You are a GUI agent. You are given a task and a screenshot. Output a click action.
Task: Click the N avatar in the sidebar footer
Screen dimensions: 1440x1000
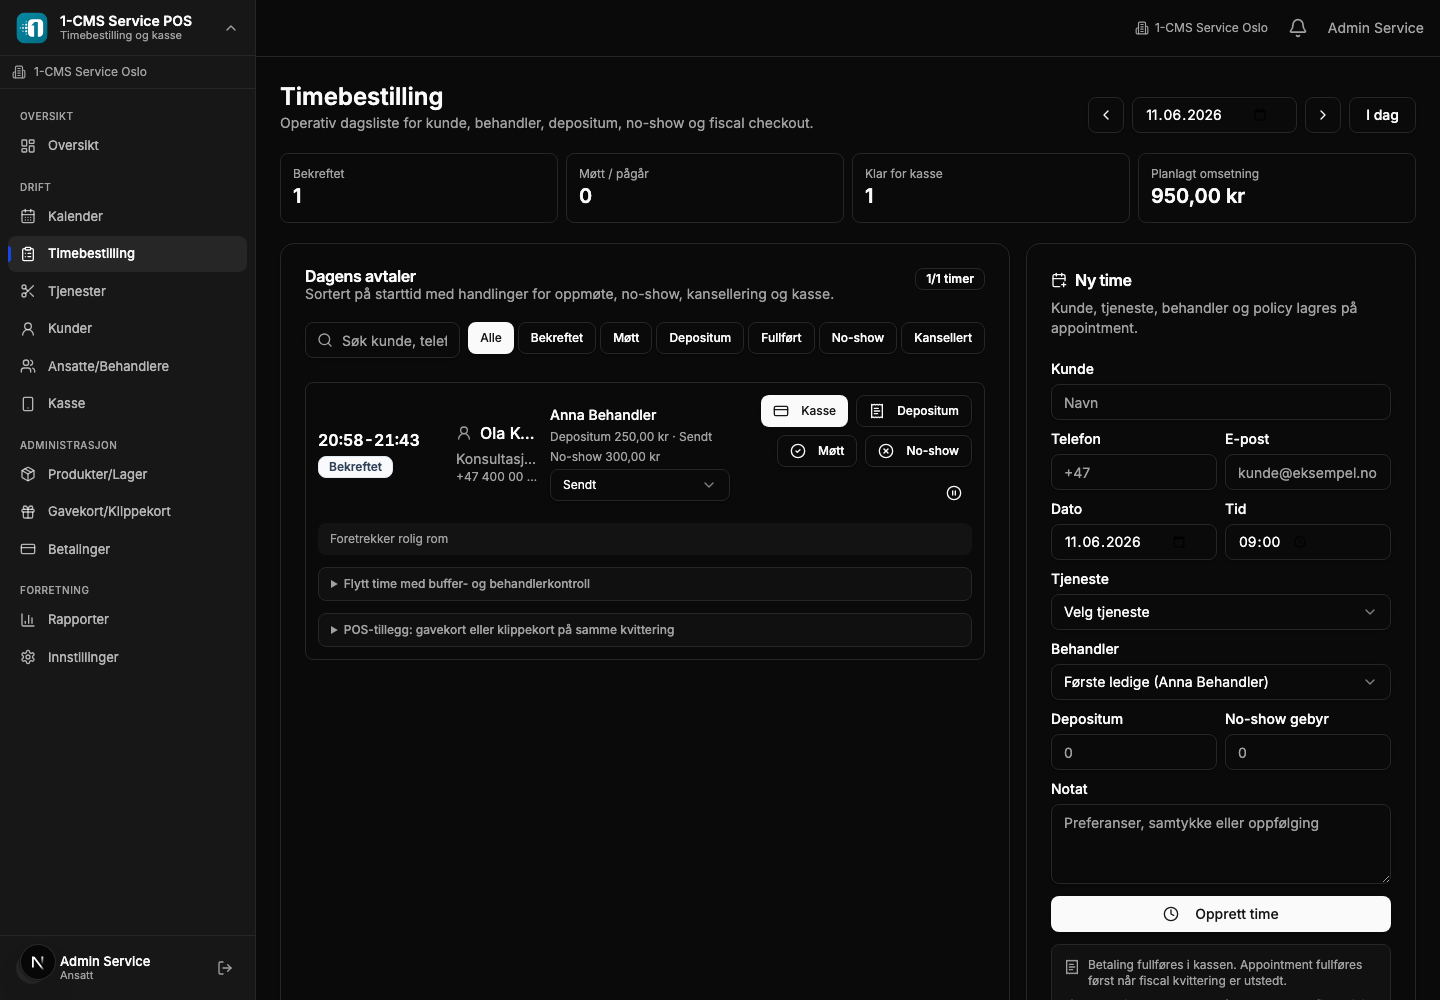pos(37,963)
